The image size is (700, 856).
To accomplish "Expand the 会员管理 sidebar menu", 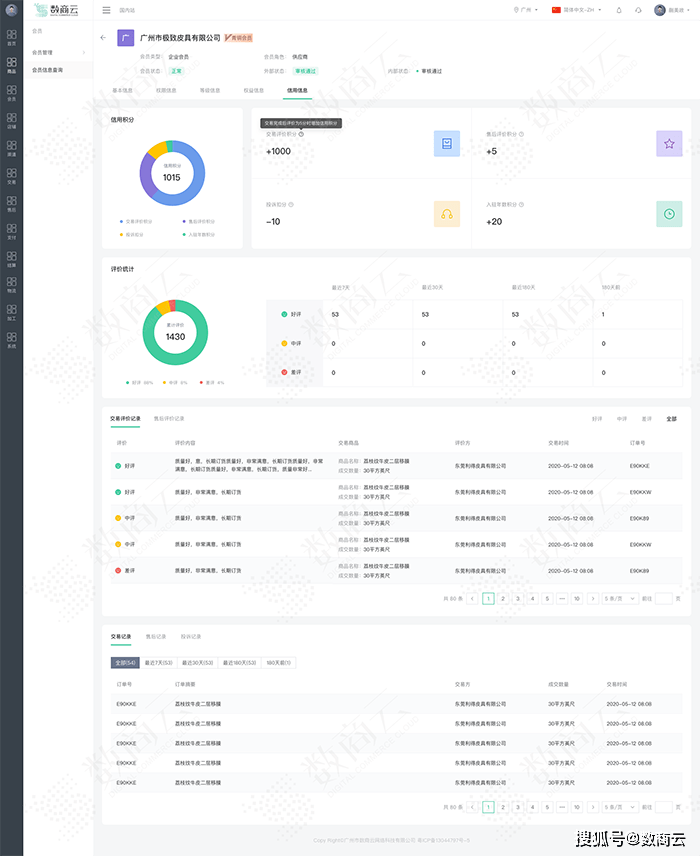I will tap(58, 52).
